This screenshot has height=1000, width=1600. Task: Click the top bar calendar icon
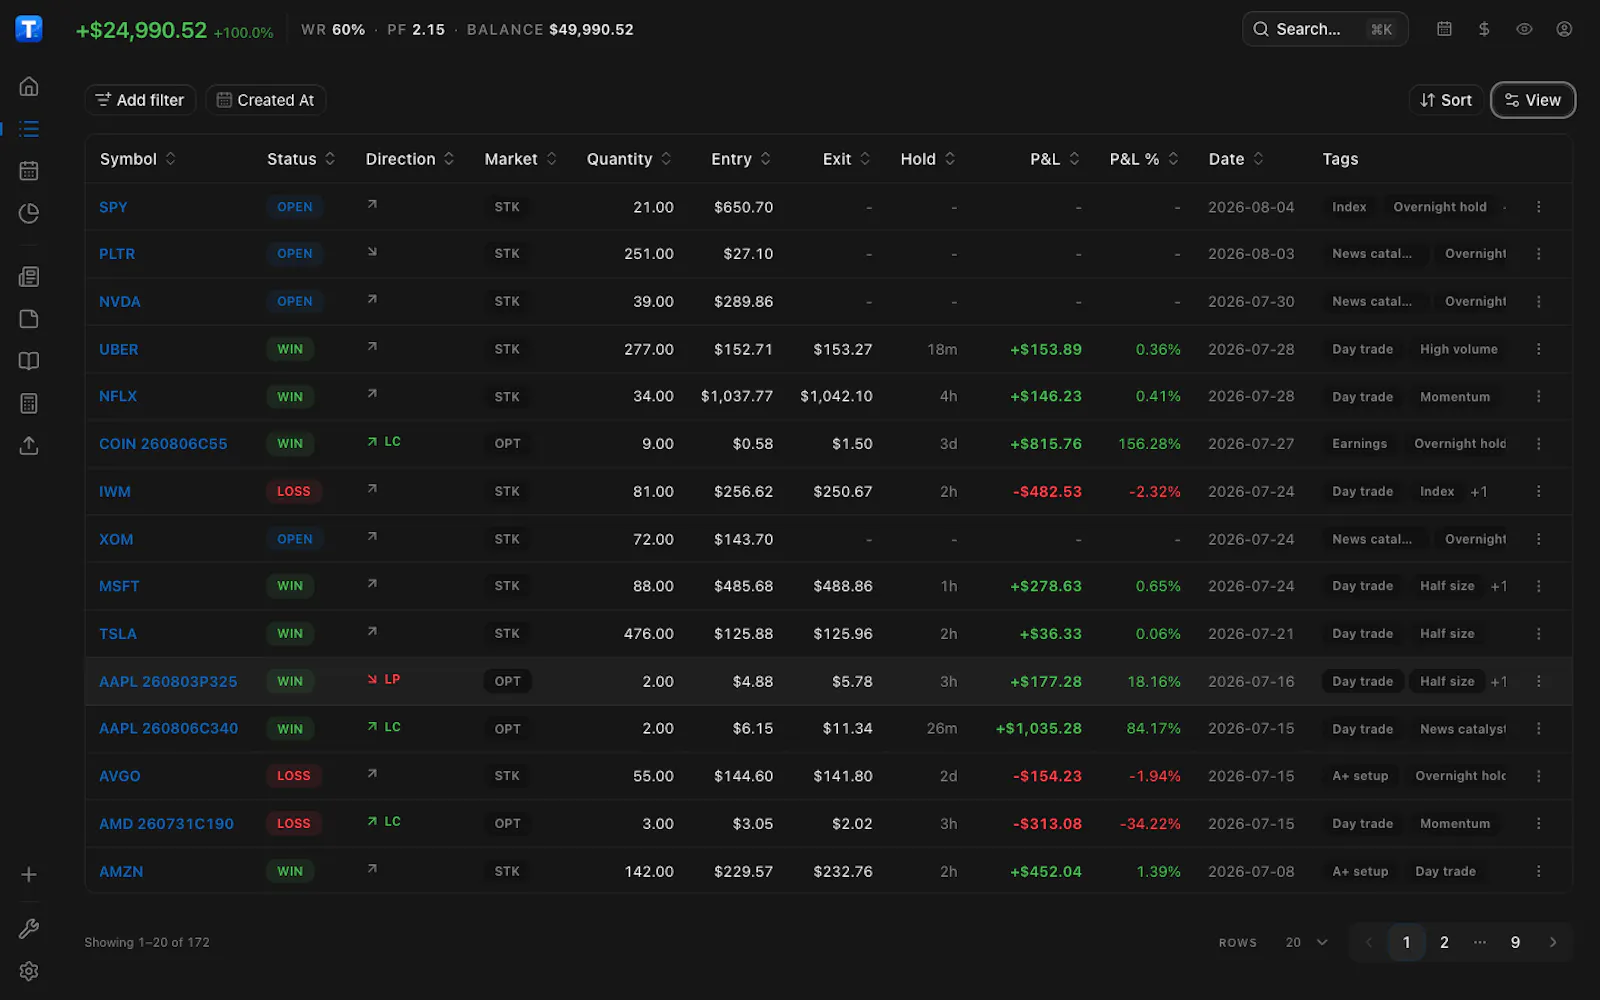pyautogui.click(x=1444, y=29)
